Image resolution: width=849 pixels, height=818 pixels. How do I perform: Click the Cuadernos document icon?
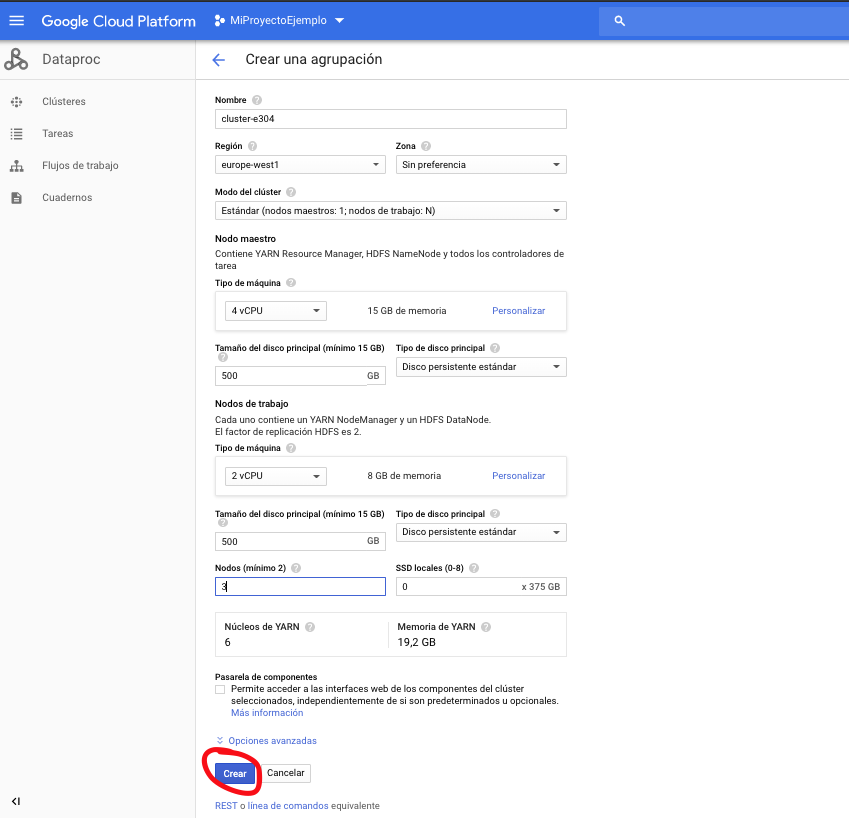click(17, 198)
